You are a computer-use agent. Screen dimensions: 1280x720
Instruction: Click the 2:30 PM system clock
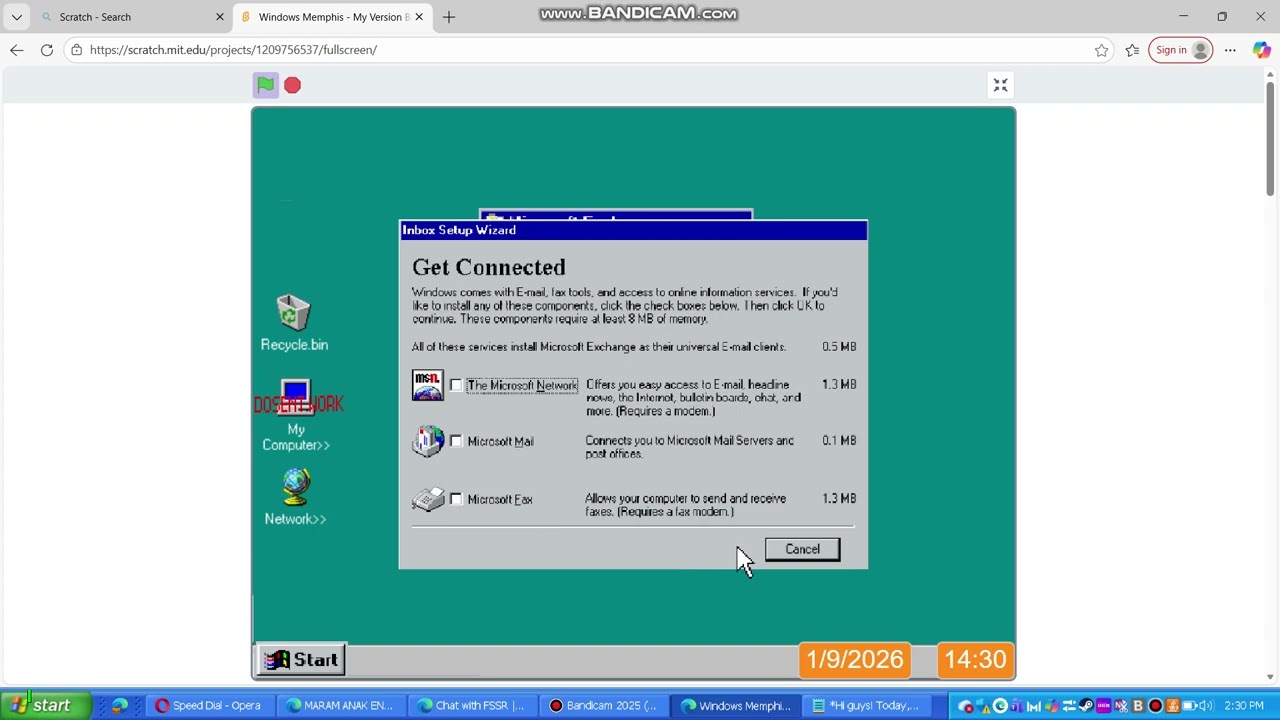(1244, 706)
